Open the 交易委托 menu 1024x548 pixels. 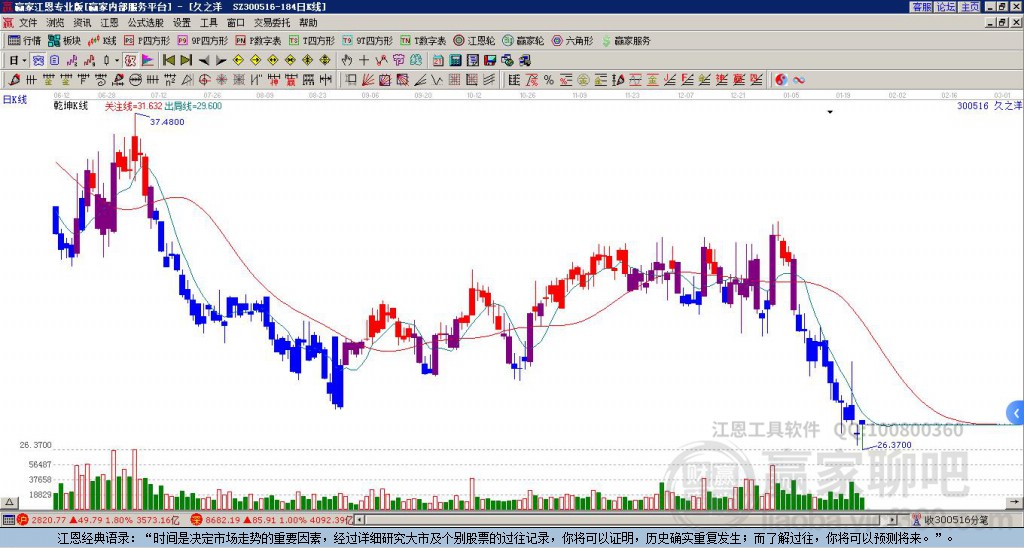tap(272, 23)
